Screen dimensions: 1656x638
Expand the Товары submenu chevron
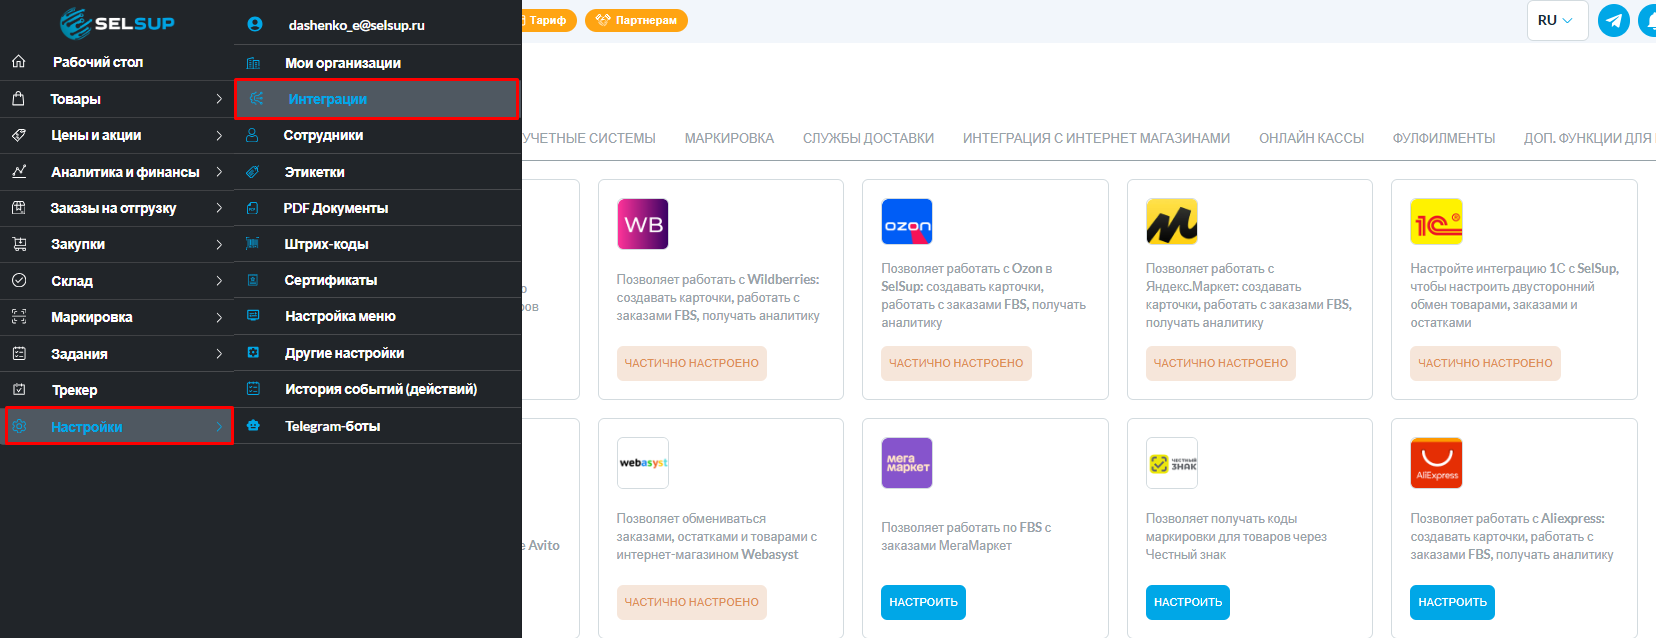[219, 99]
